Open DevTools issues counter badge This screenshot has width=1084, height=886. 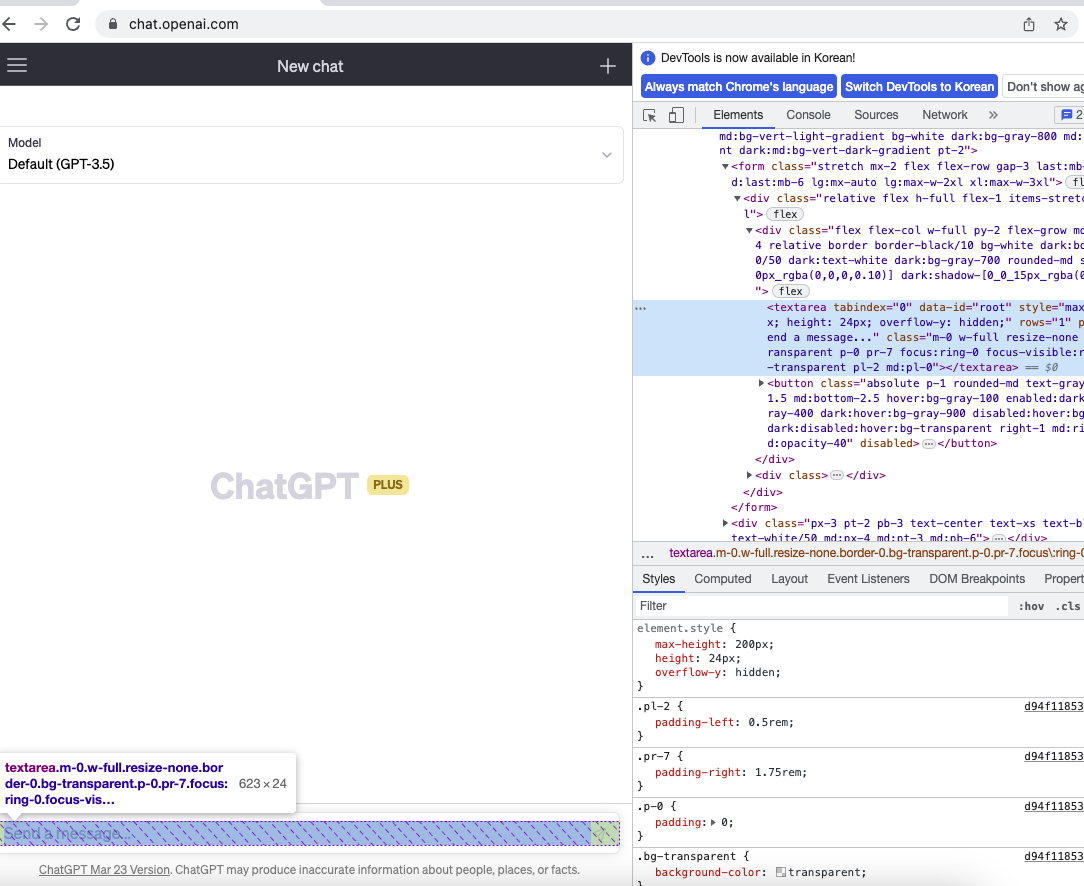[x=1072, y=115]
